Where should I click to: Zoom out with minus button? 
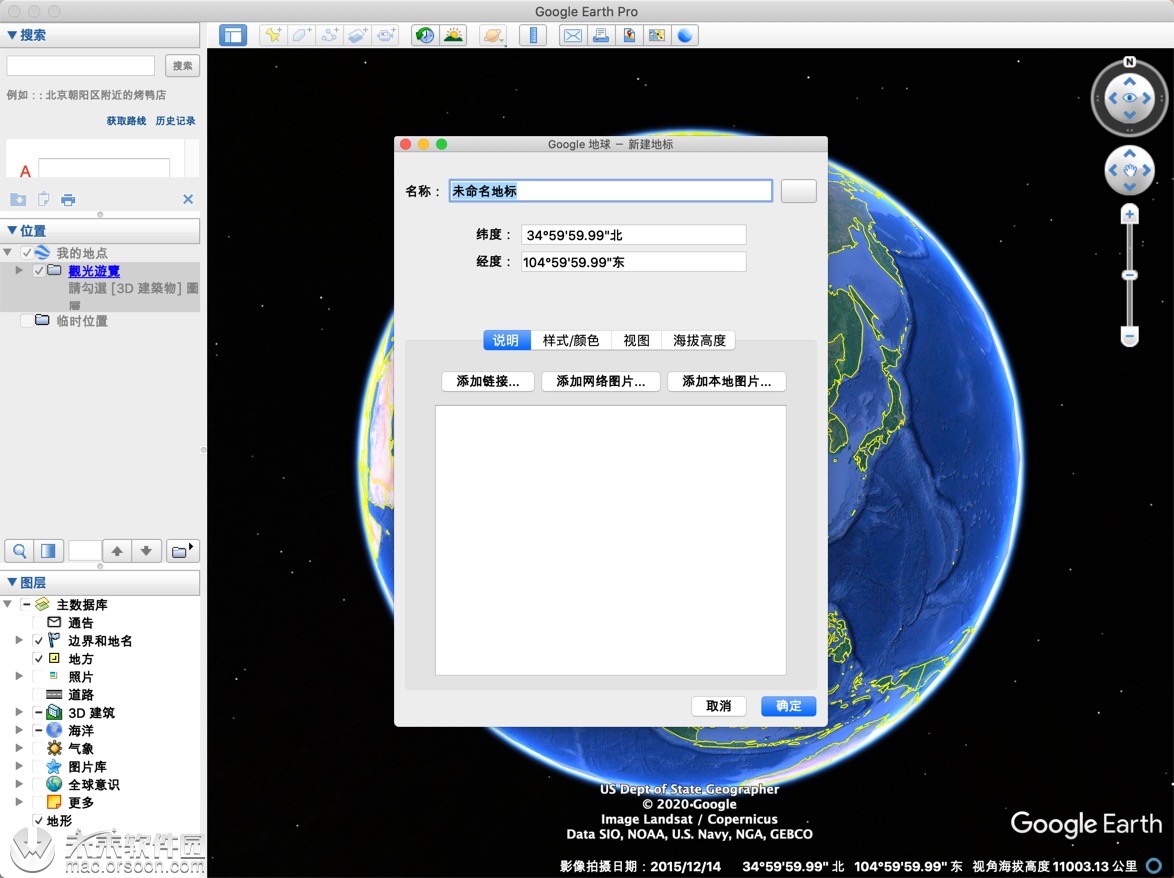point(1129,335)
